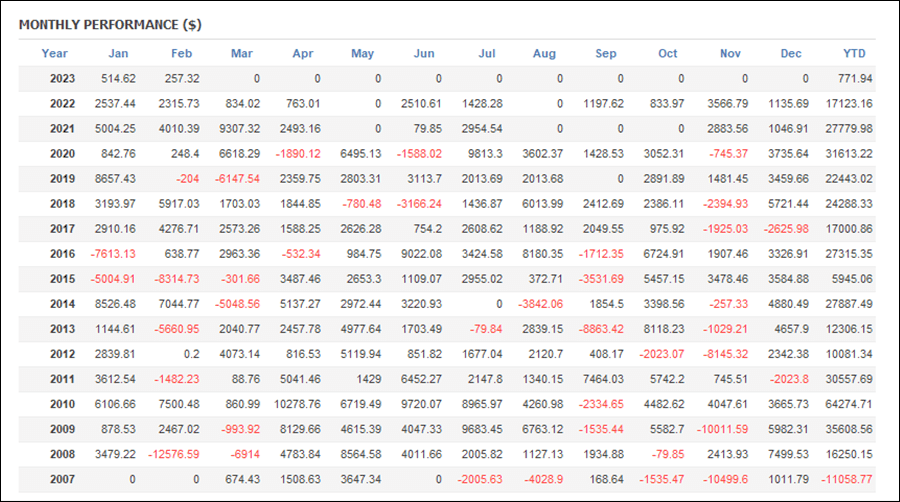
Task: Select the Dec column header
Action: (790, 53)
